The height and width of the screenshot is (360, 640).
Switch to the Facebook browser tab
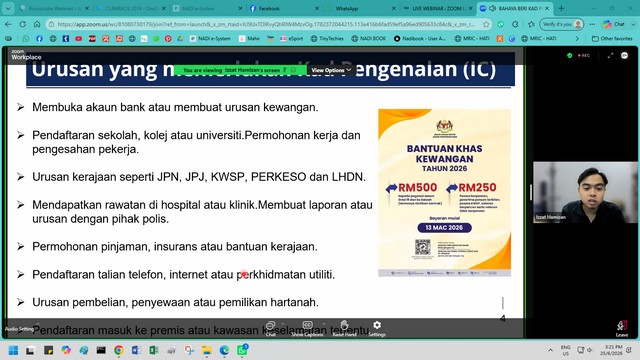pyautogui.click(x=284, y=8)
